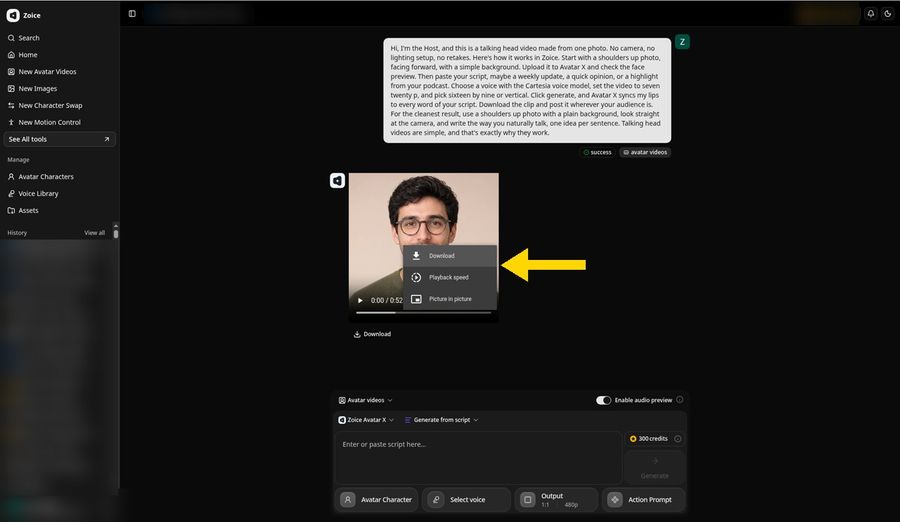Image resolution: width=900 pixels, height=522 pixels.
Task: Select Picture in picture option
Action: (x=450, y=299)
